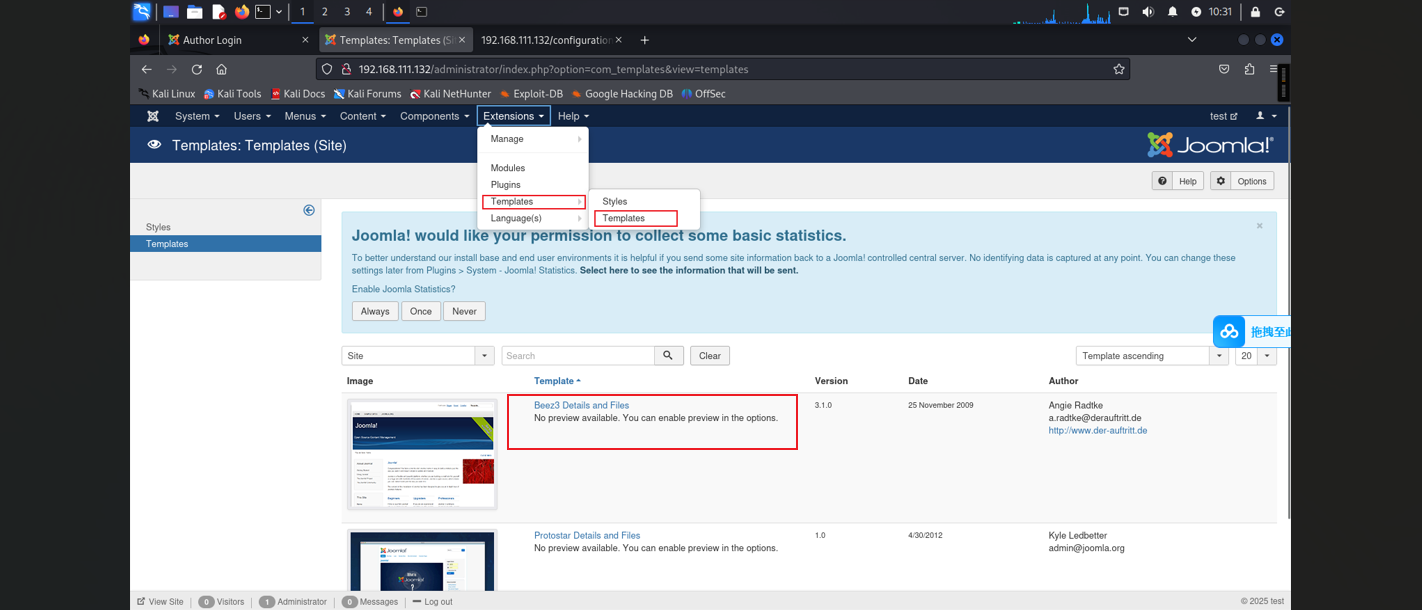
Task: Open the System dropdown menu
Action: click(196, 116)
